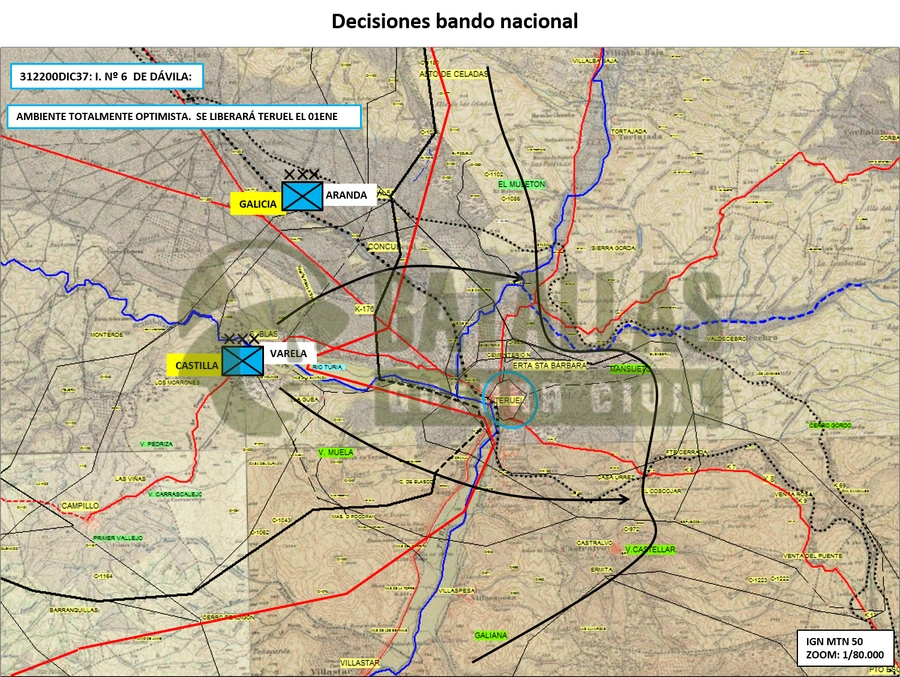Click the 'IGN MTN 50' scale box
Image resolution: width=900 pixels, height=677 pixels.
point(845,648)
